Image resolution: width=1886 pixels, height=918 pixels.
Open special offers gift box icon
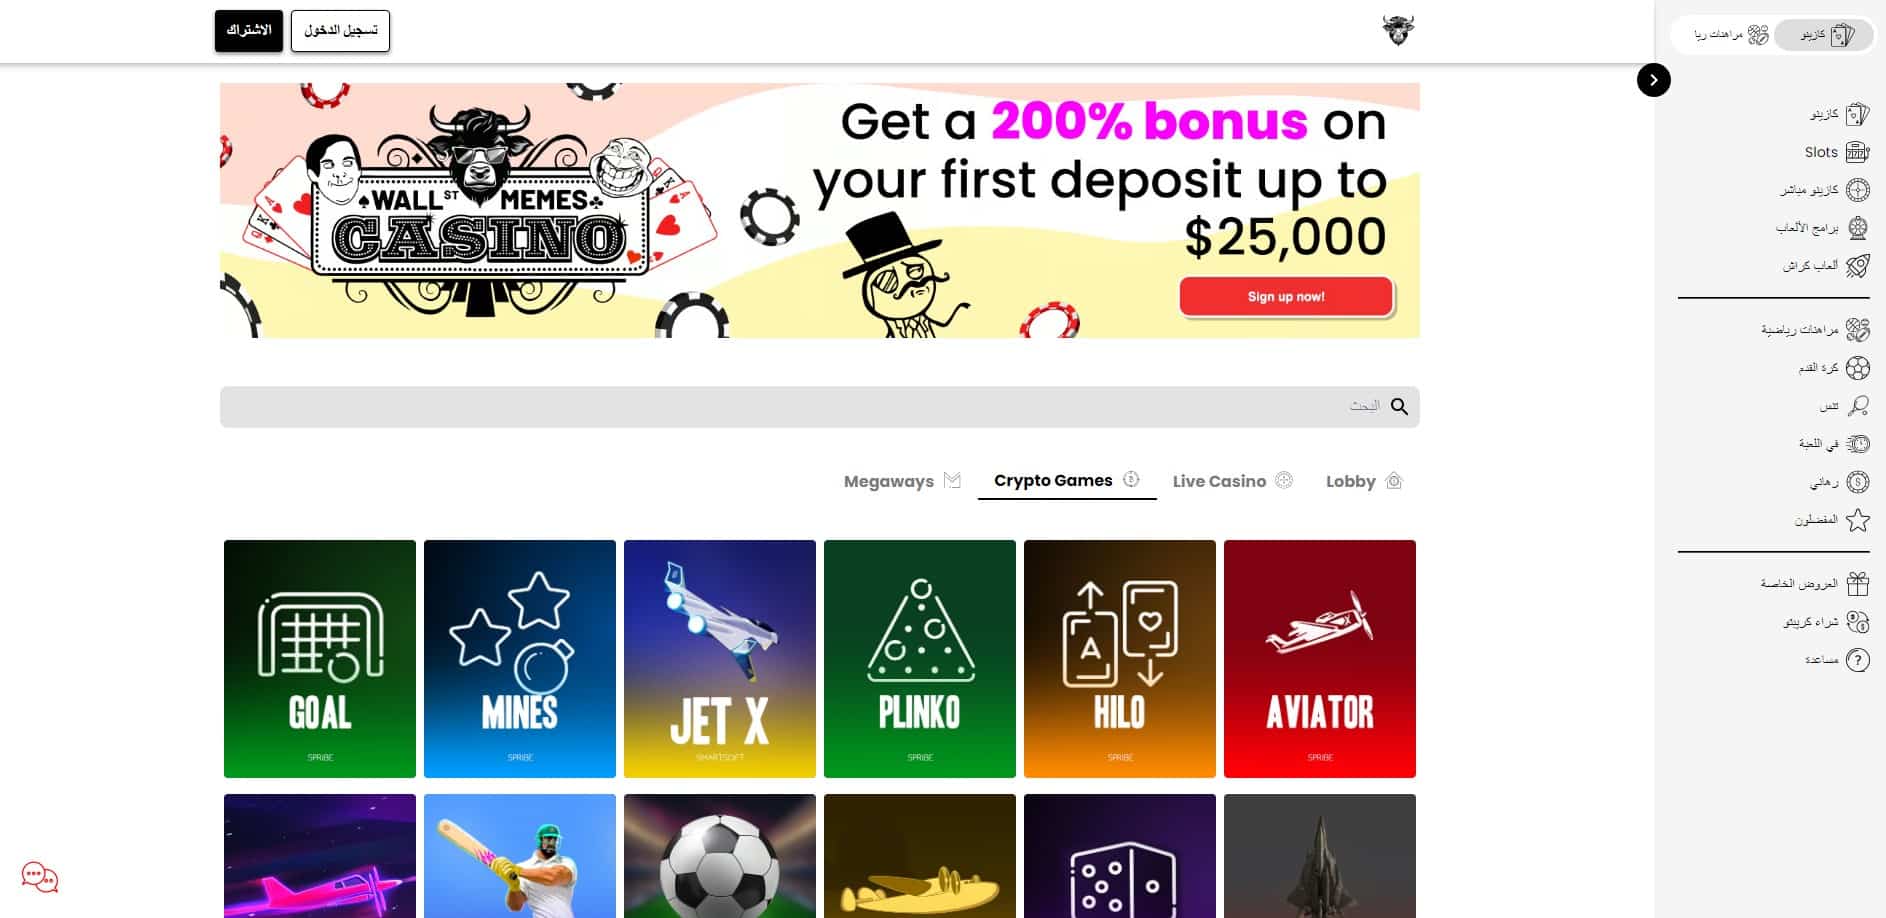point(1857,583)
